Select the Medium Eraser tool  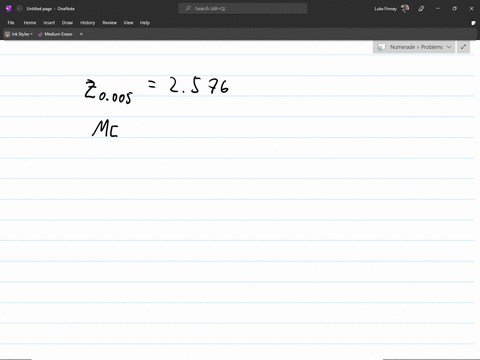pos(55,34)
